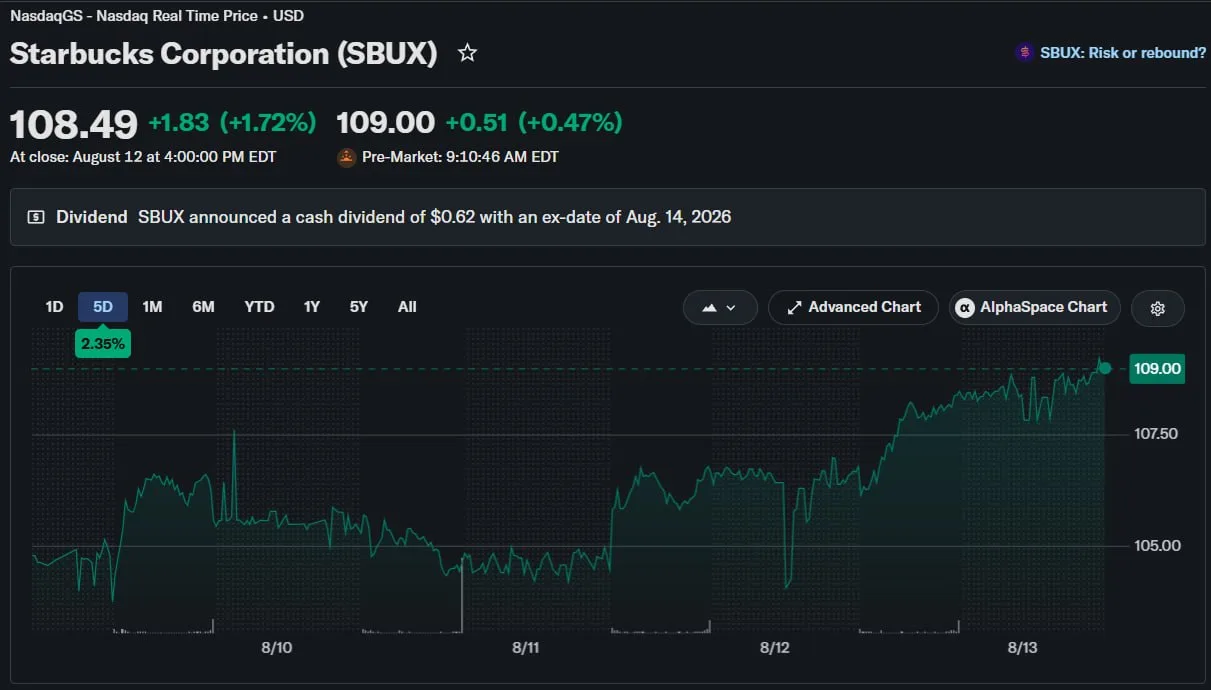Click the 2.35% change badge
This screenshot has width=1211, height=690.
pos(103,343)
